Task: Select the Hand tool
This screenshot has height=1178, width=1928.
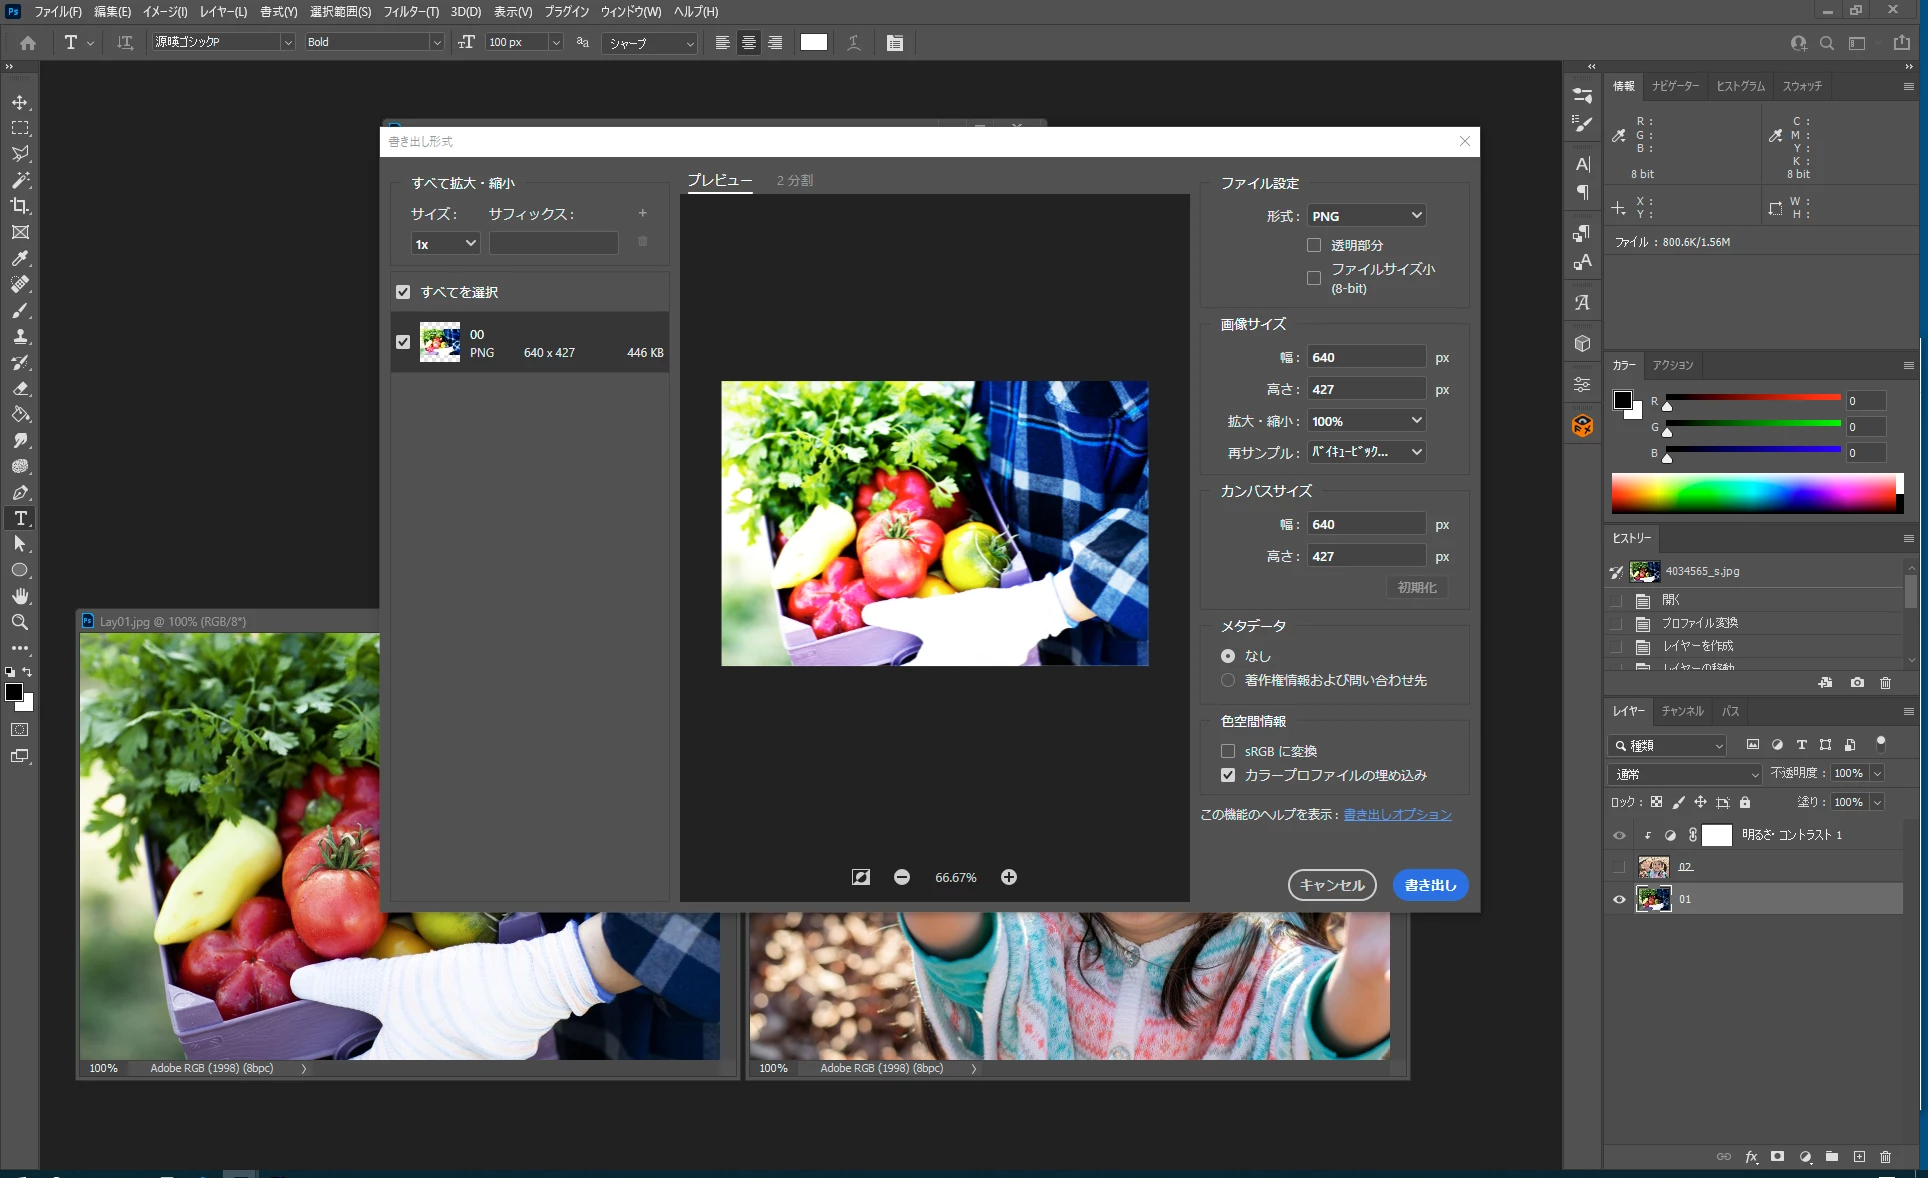Action: 20,596
